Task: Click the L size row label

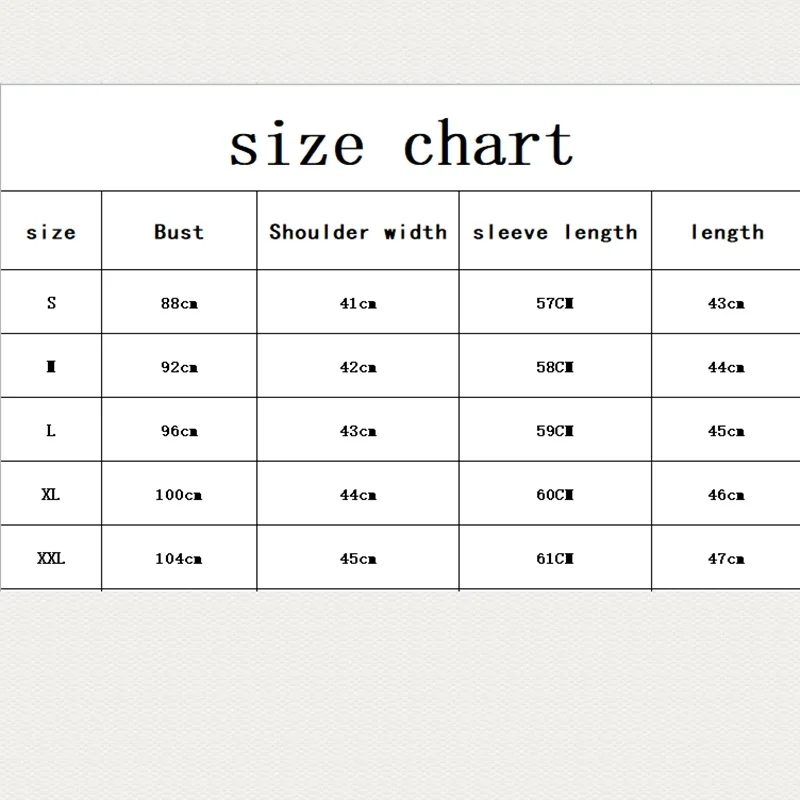Action: pyautogui.click(x=51, y=430)
